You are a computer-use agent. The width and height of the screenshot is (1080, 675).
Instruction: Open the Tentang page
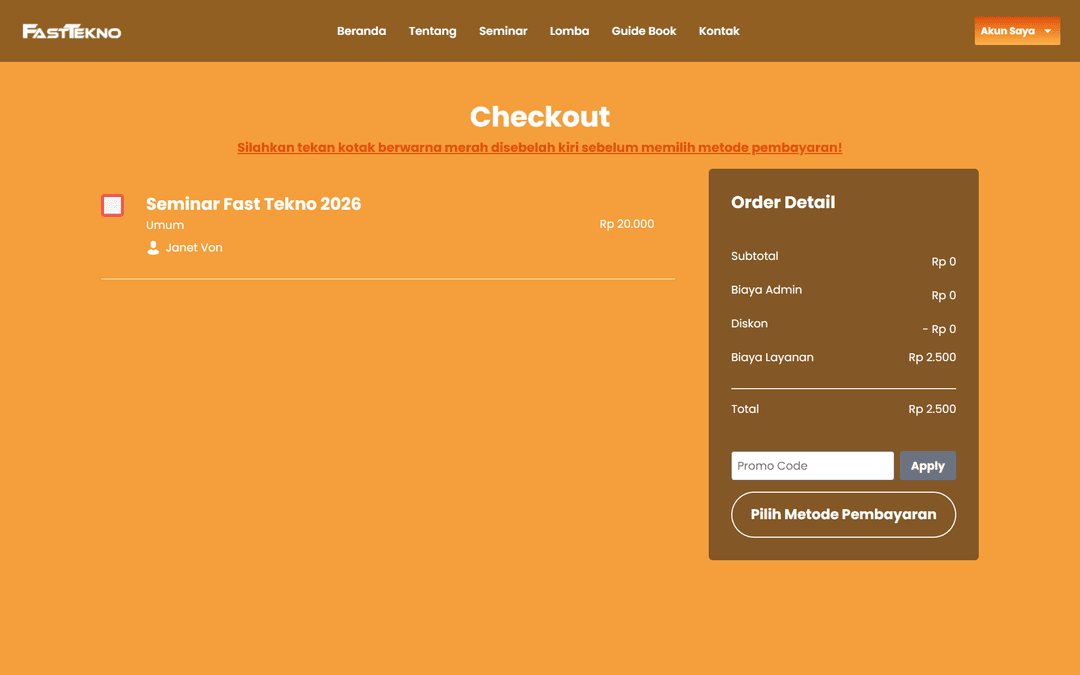(x=432, y=31)
